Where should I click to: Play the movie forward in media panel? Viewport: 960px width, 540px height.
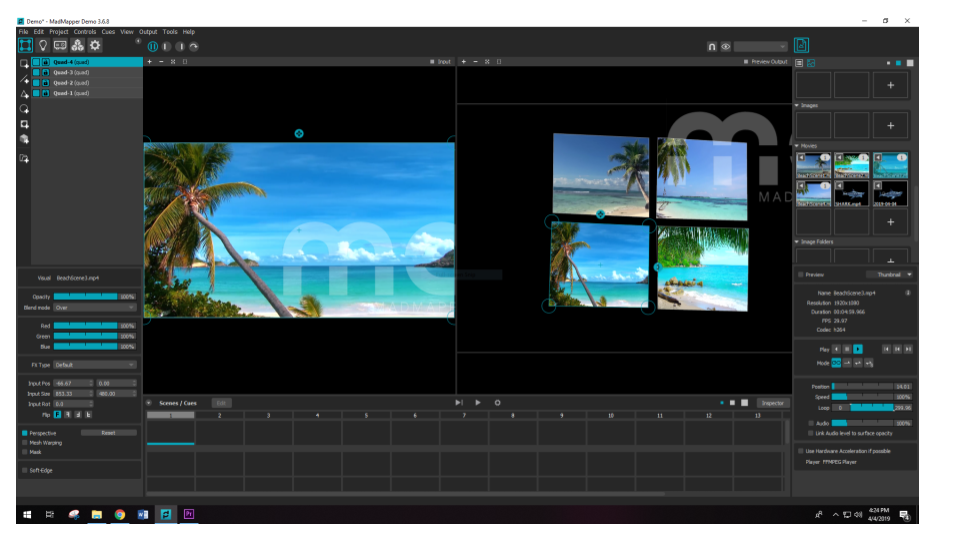(858, 349)
